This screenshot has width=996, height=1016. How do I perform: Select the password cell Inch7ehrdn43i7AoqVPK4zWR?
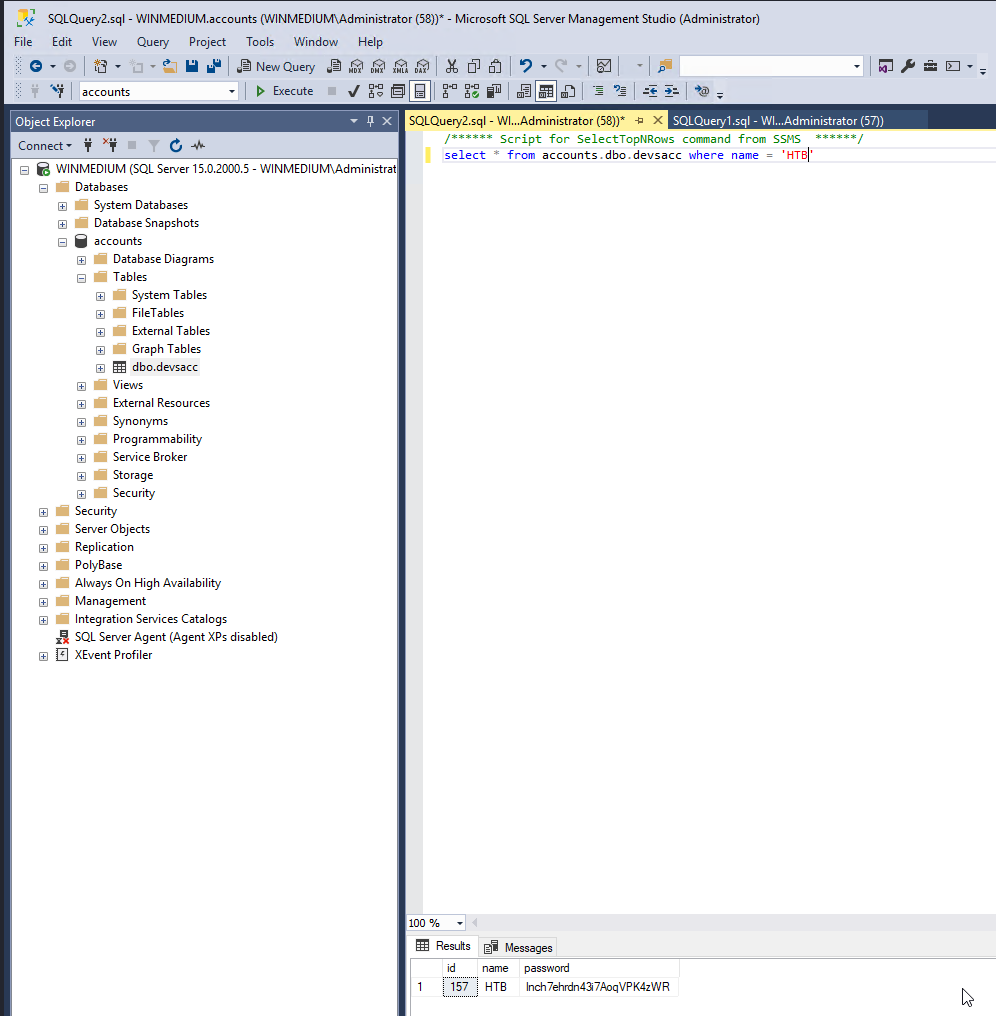coord(601,987)
